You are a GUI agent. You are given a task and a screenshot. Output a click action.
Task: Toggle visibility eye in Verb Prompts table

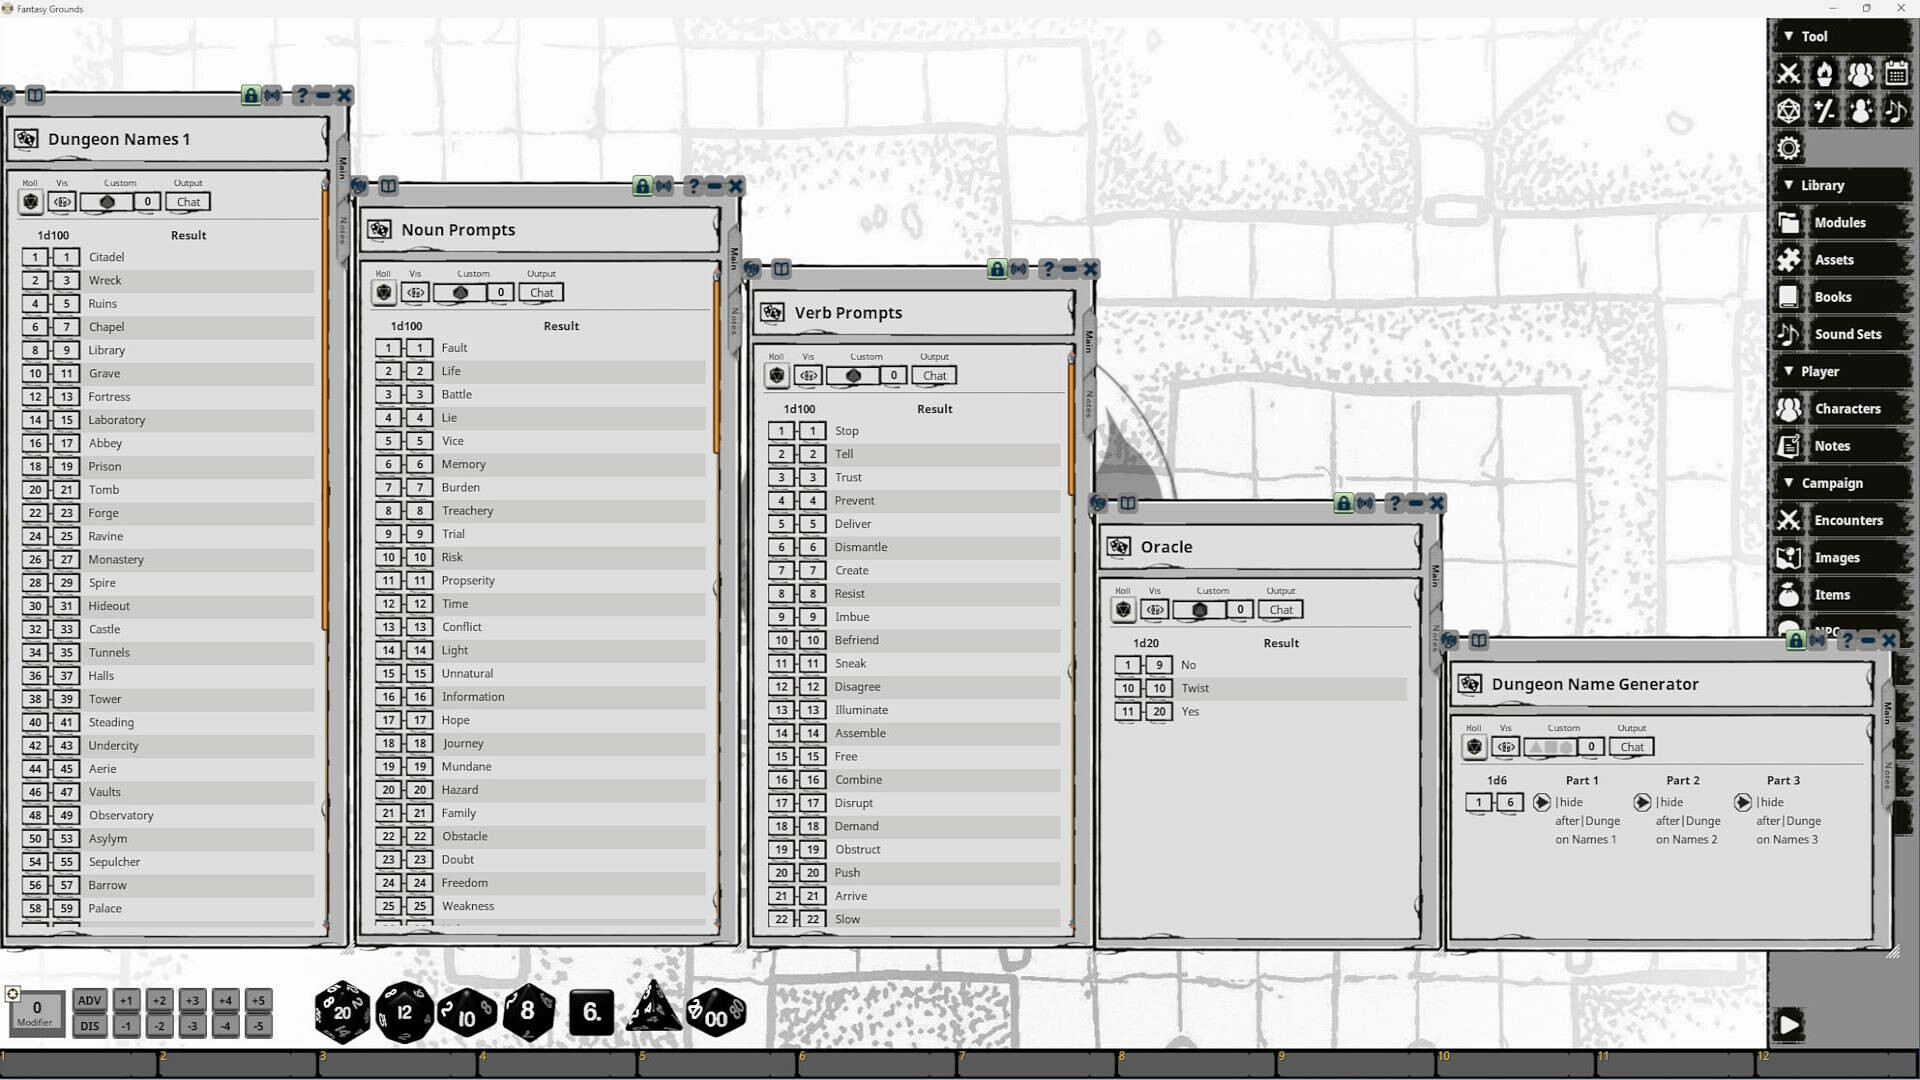808,376
